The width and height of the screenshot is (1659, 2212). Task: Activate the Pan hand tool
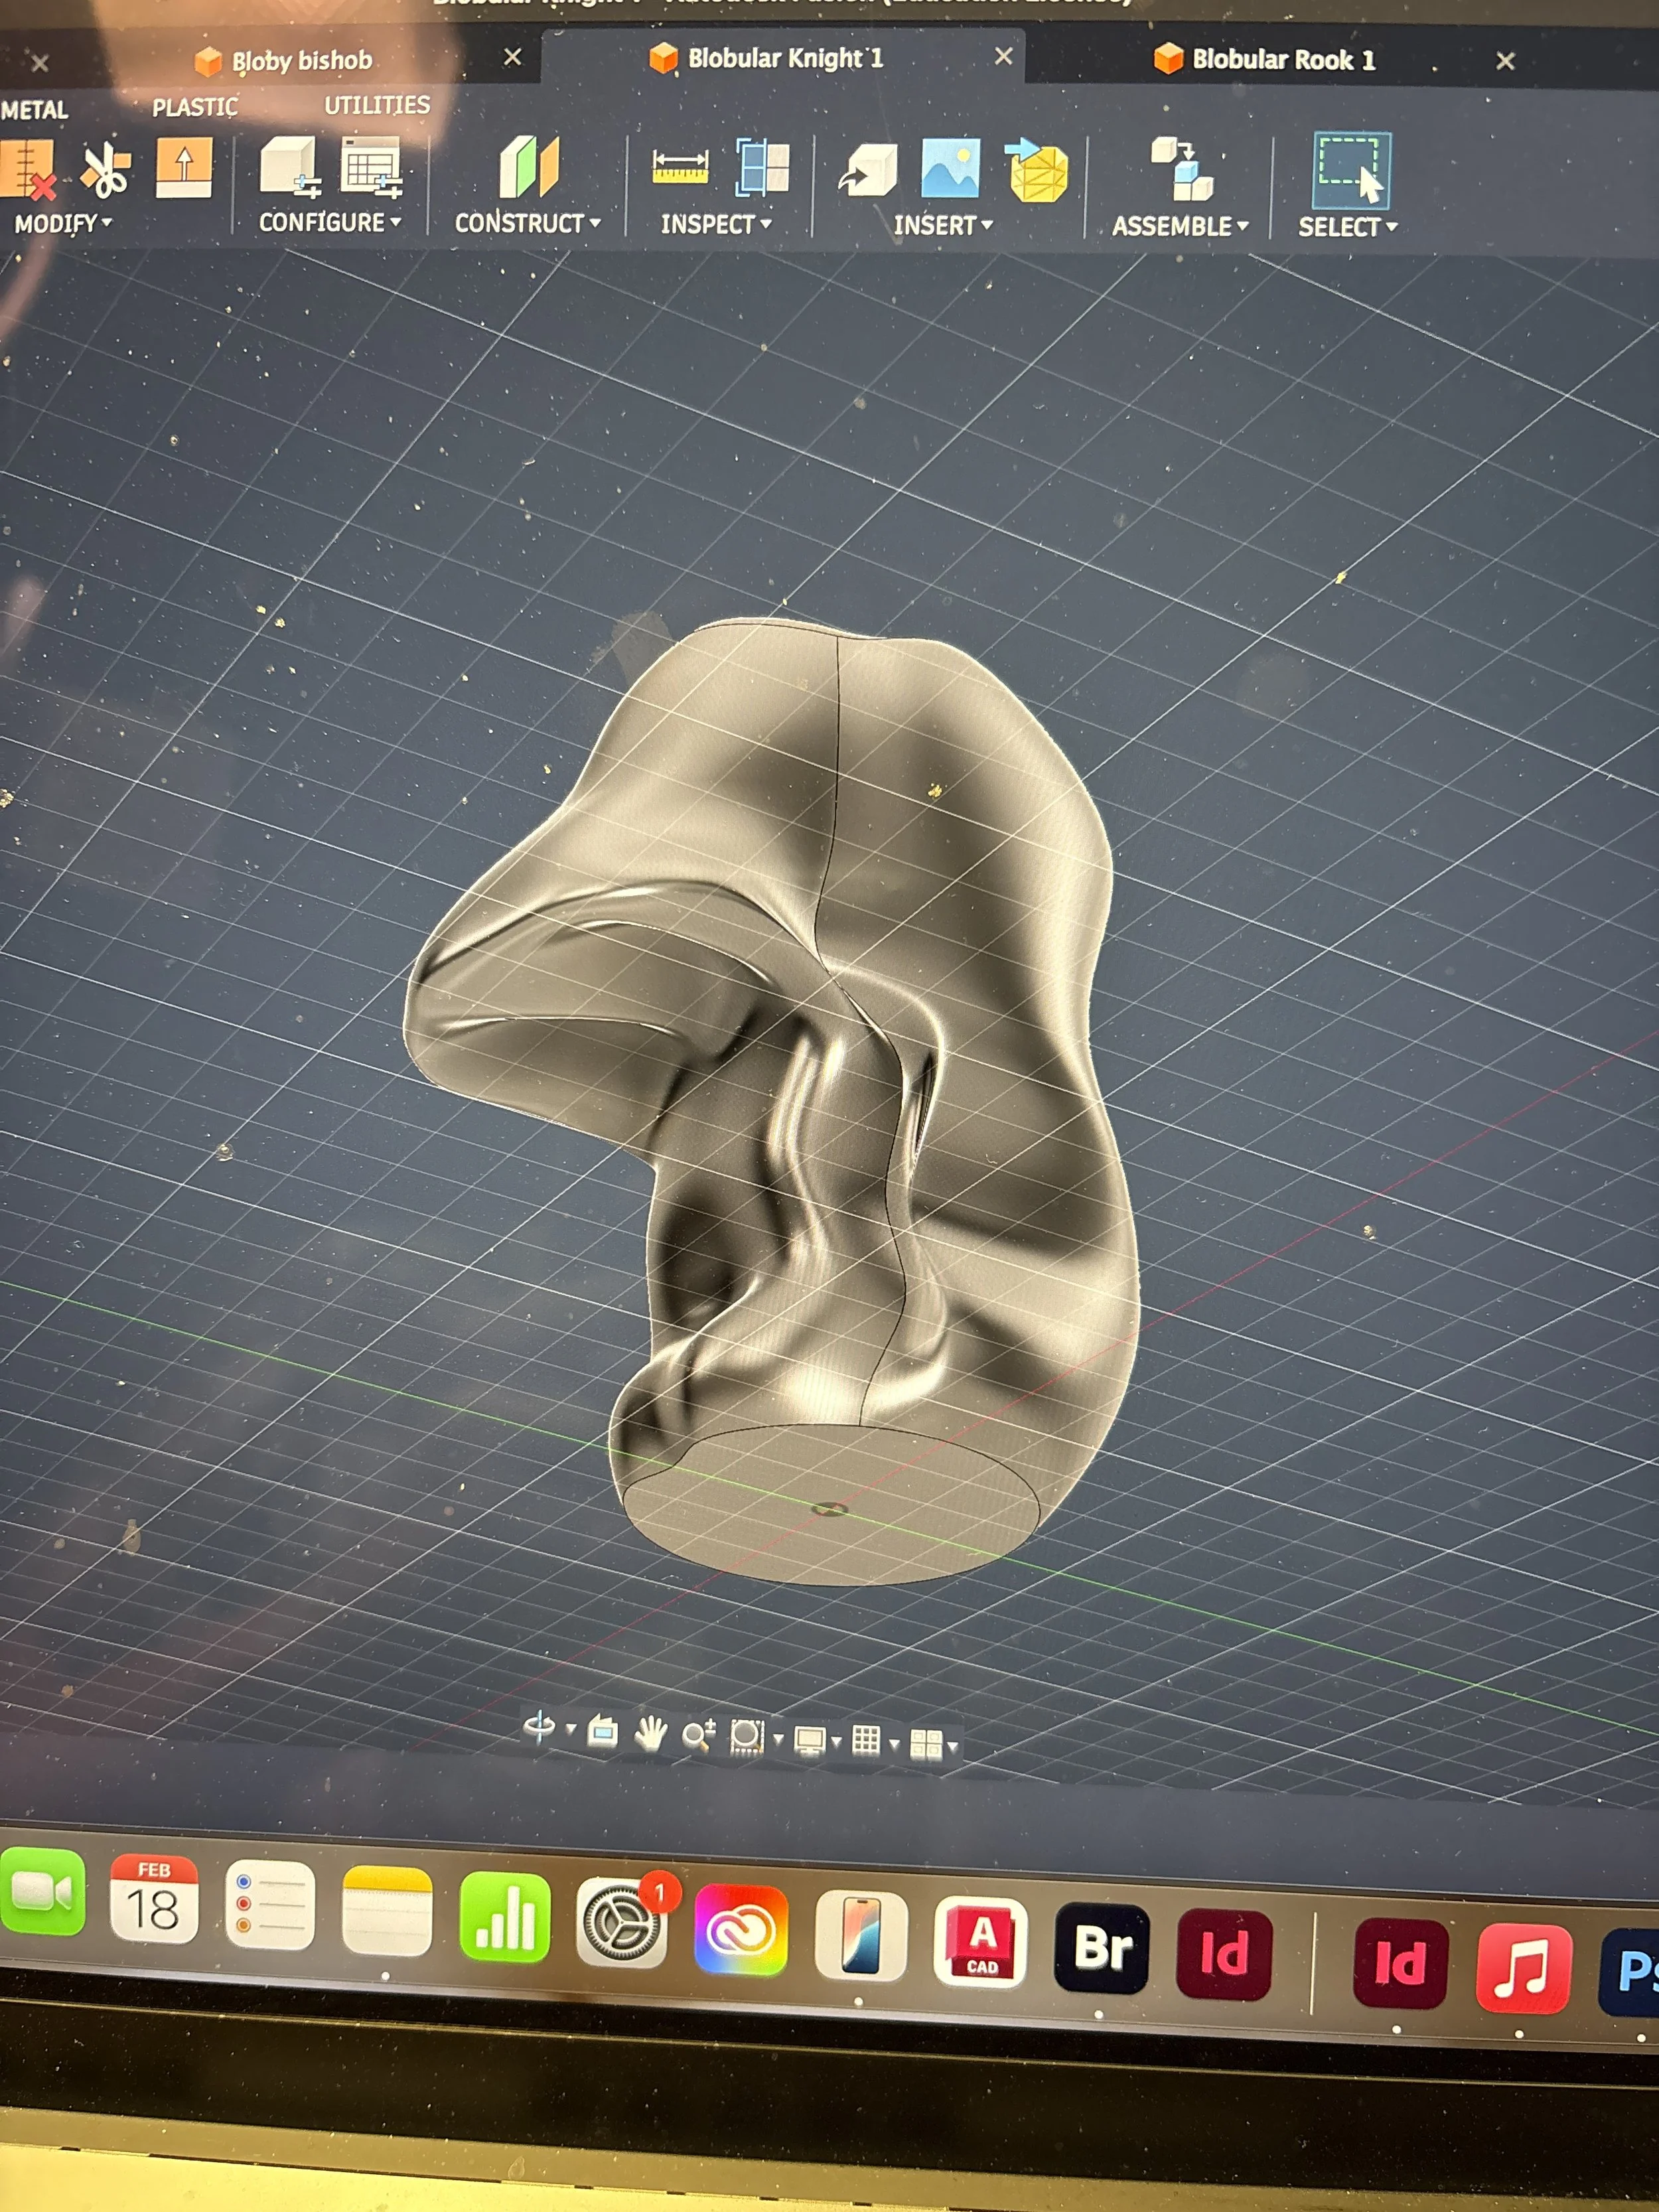pyautogui.click(x=650, y=1733)
